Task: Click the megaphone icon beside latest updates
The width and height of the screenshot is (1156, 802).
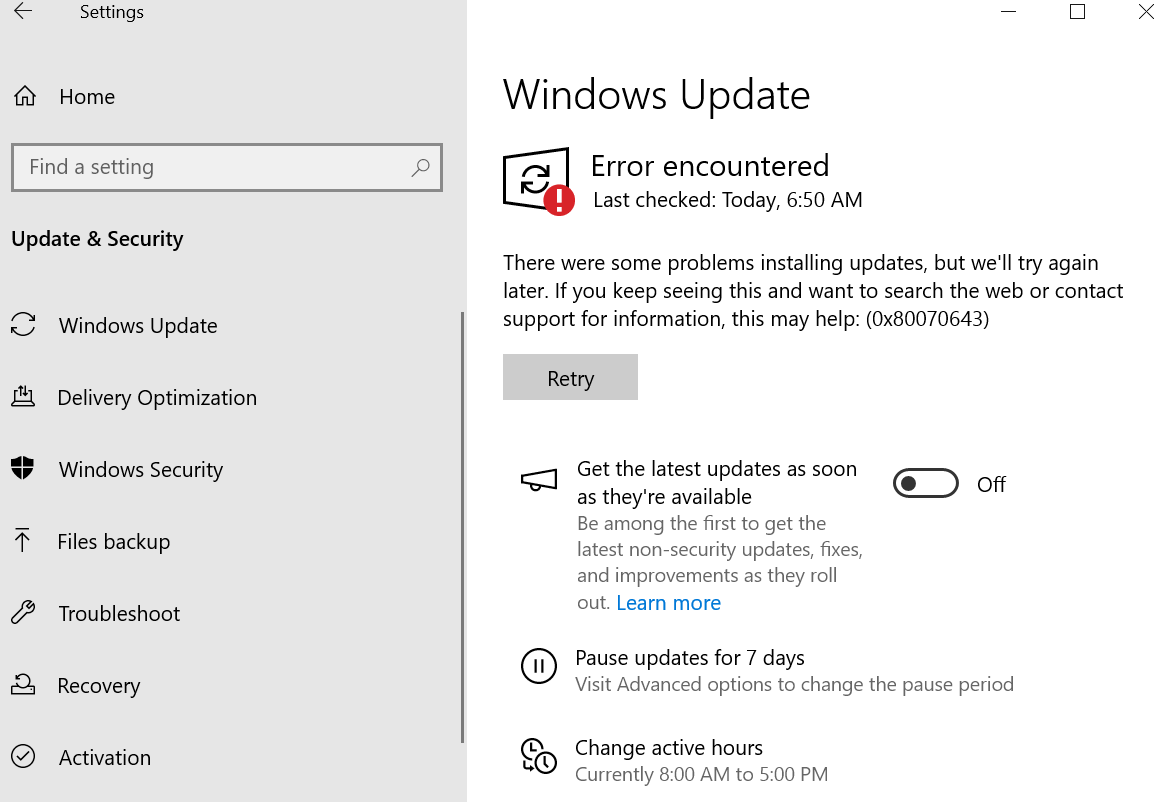Action: (539, 481)
